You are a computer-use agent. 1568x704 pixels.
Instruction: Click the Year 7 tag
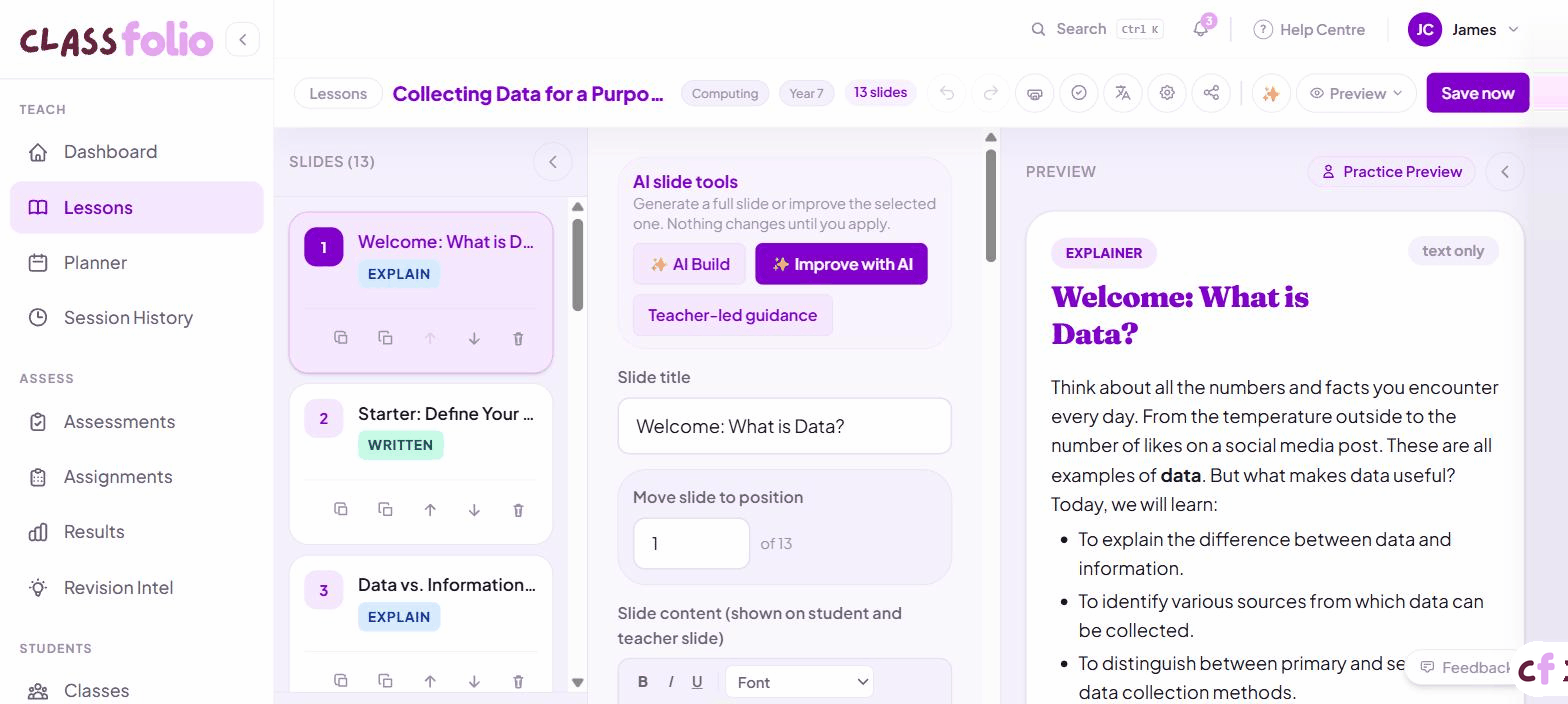(x=806, y=93)
